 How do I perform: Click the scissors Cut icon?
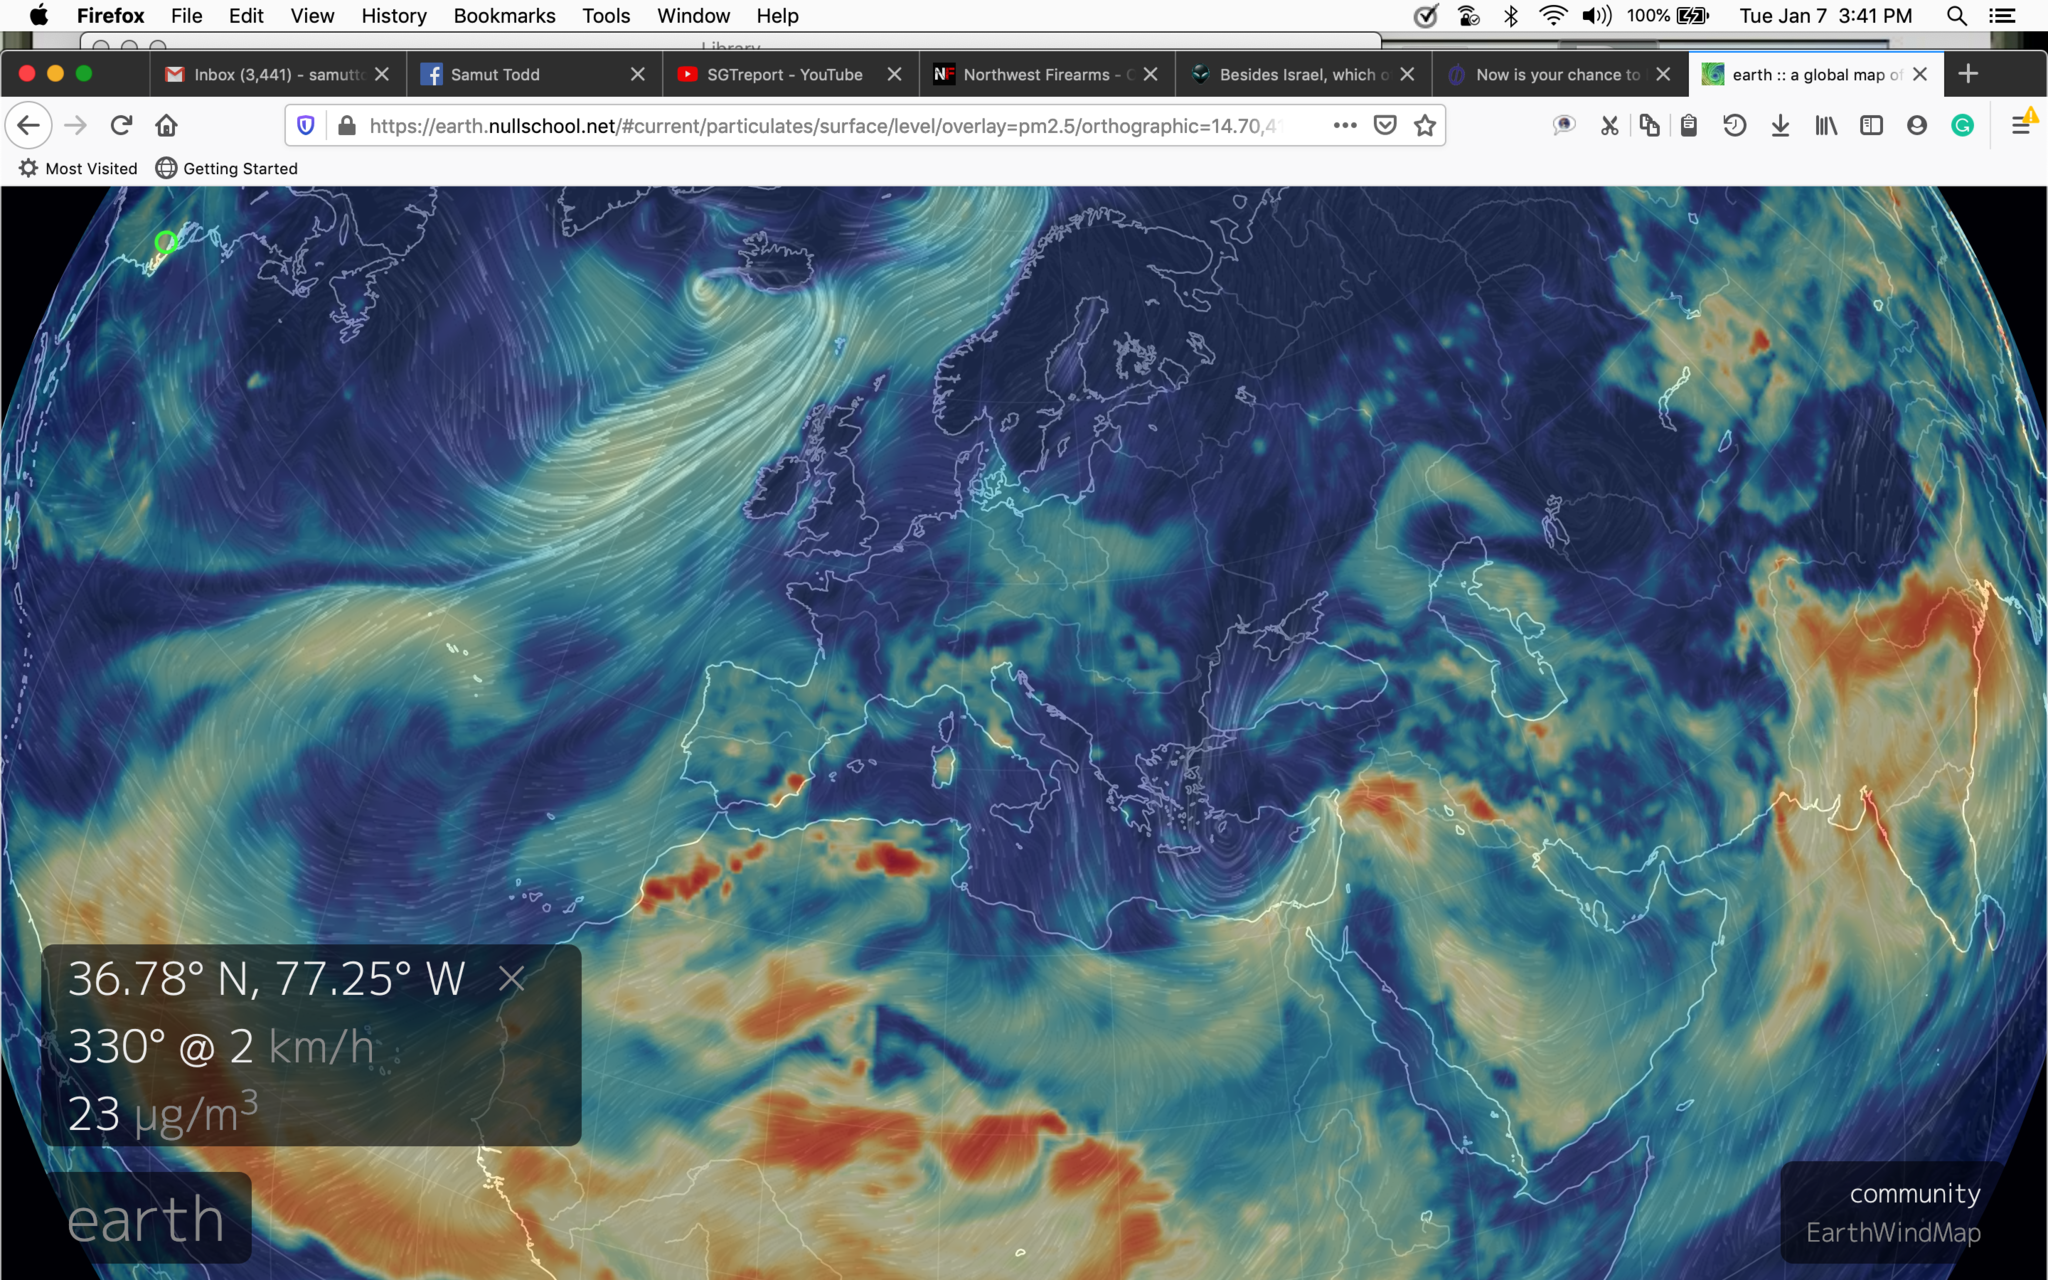pyautogui.click(x=1609, y=126)
